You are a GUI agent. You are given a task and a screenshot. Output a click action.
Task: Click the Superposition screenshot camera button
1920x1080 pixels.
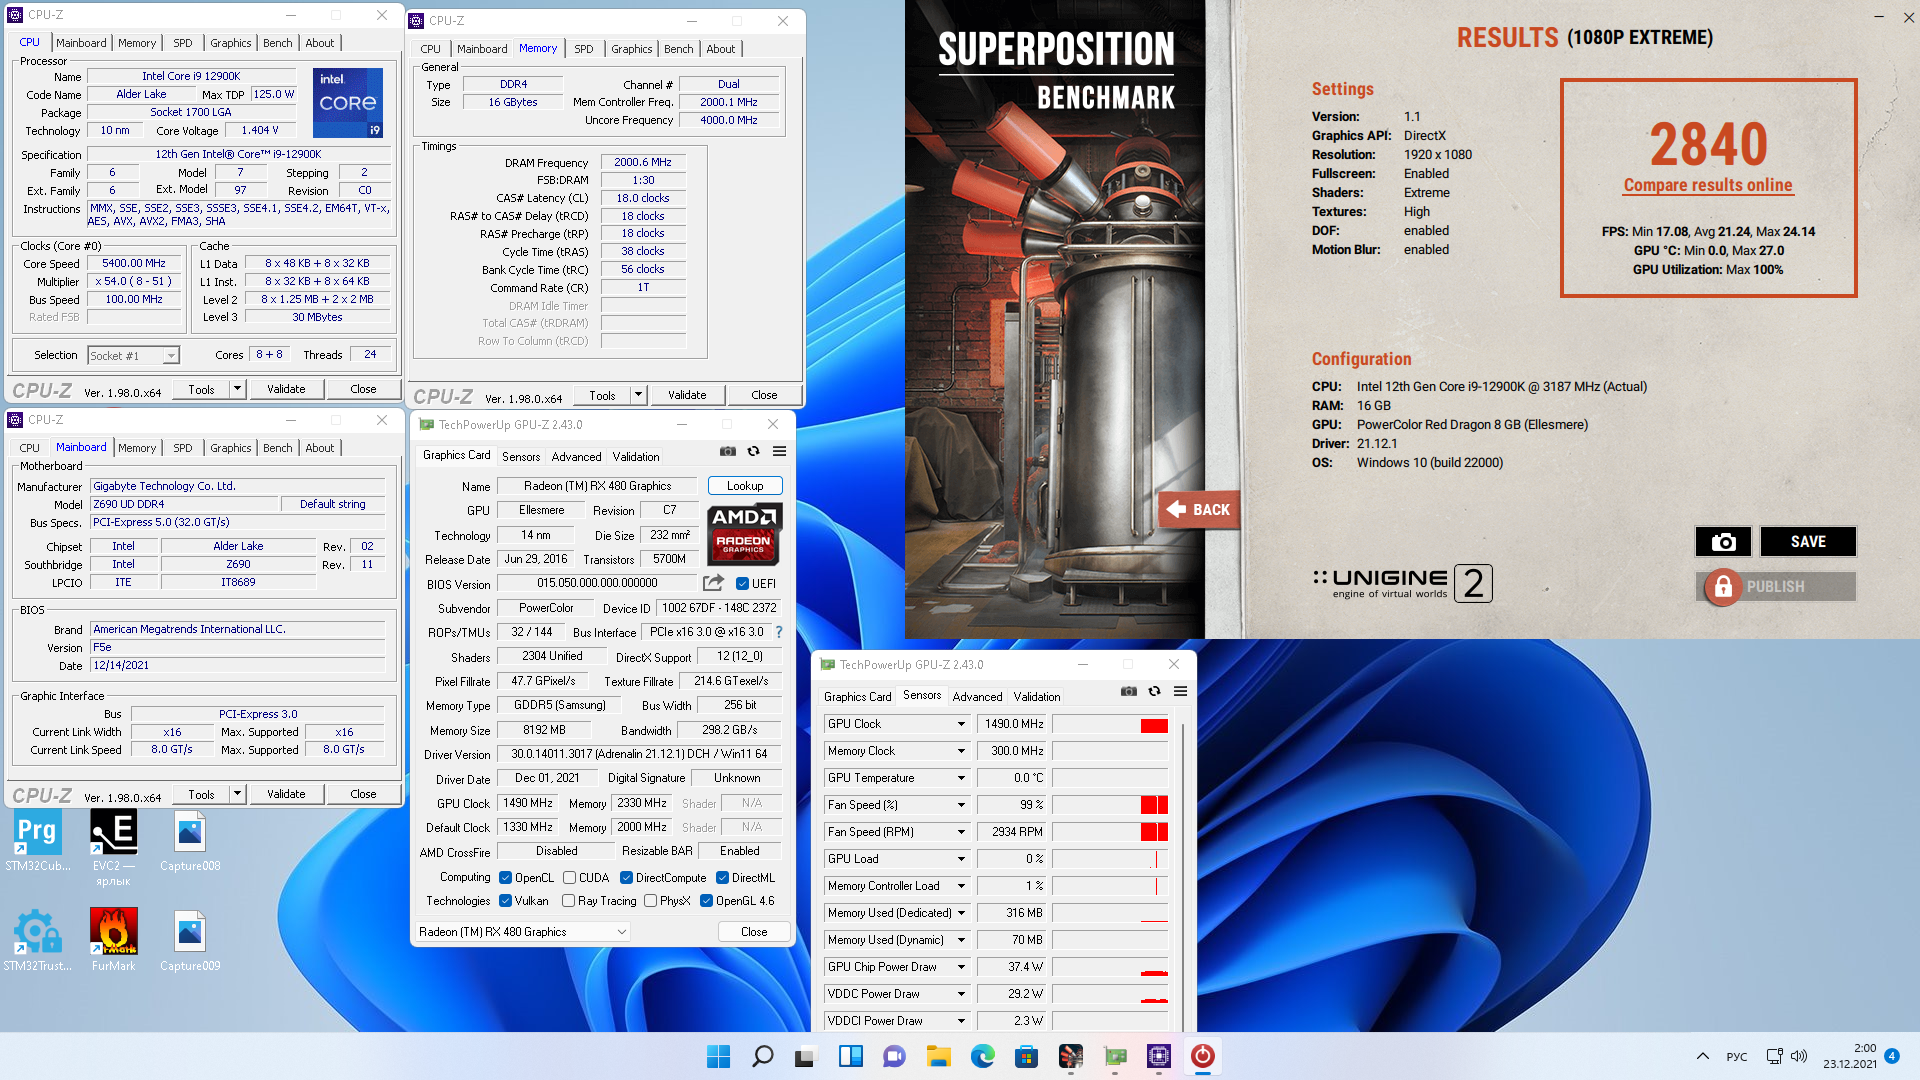[1723, 542]
